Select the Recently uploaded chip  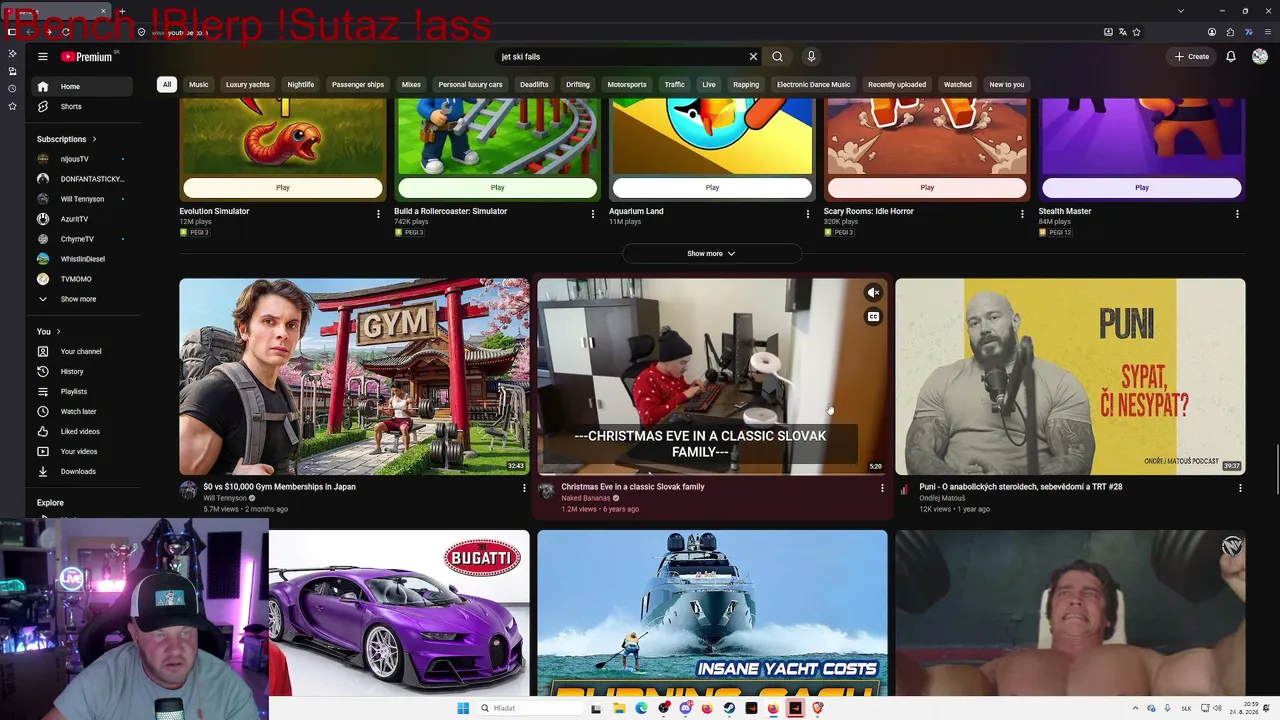[x=897, y=85]
